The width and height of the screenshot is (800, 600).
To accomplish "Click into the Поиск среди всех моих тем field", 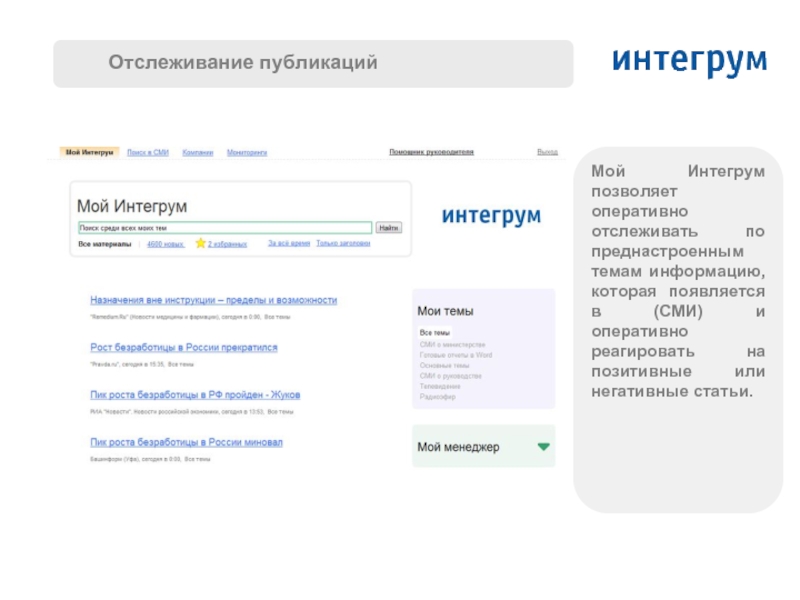I will point(224,227).
